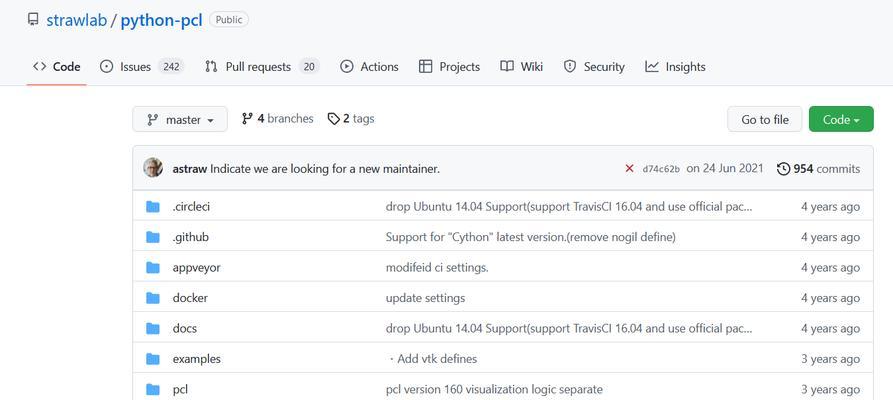Viewport: 893px width, 400px height.
Task: Click the red failed build status X
Action: tap(629, 169)
